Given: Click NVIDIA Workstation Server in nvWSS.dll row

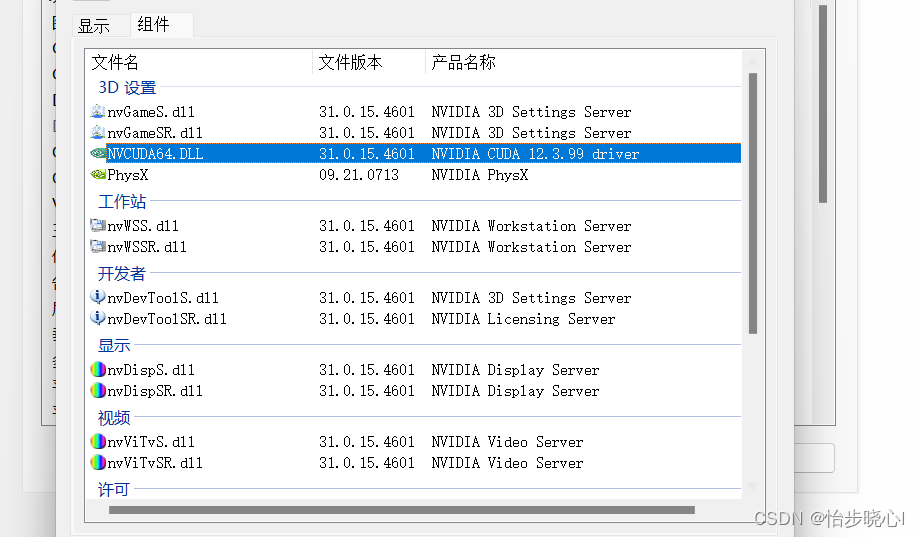Looking at the screenshot, I should [531, 226].
